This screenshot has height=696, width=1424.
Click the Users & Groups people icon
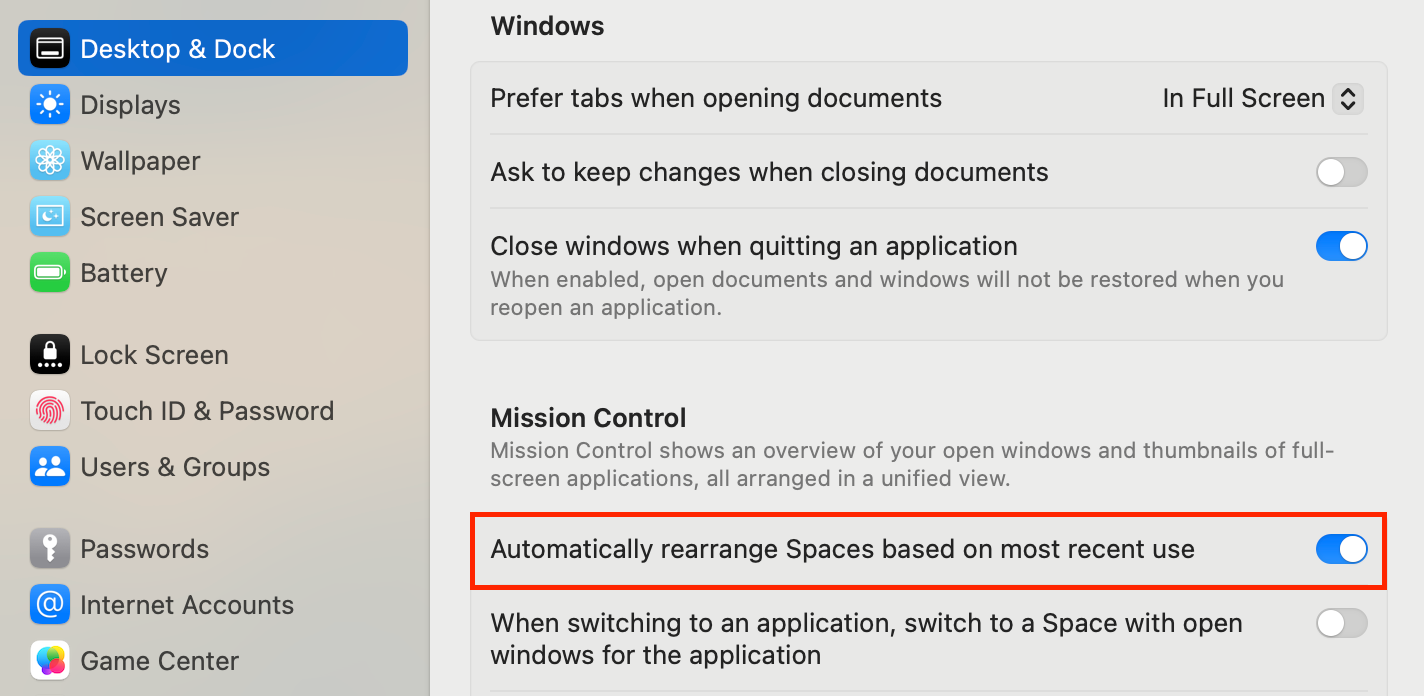[x=50, y=466]
